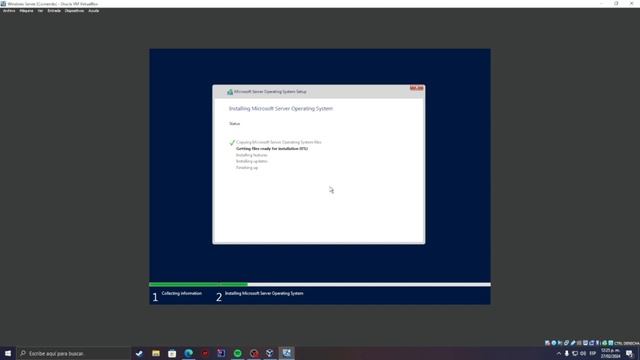
Task: Click the recording status icon
Action: (591, 343)
